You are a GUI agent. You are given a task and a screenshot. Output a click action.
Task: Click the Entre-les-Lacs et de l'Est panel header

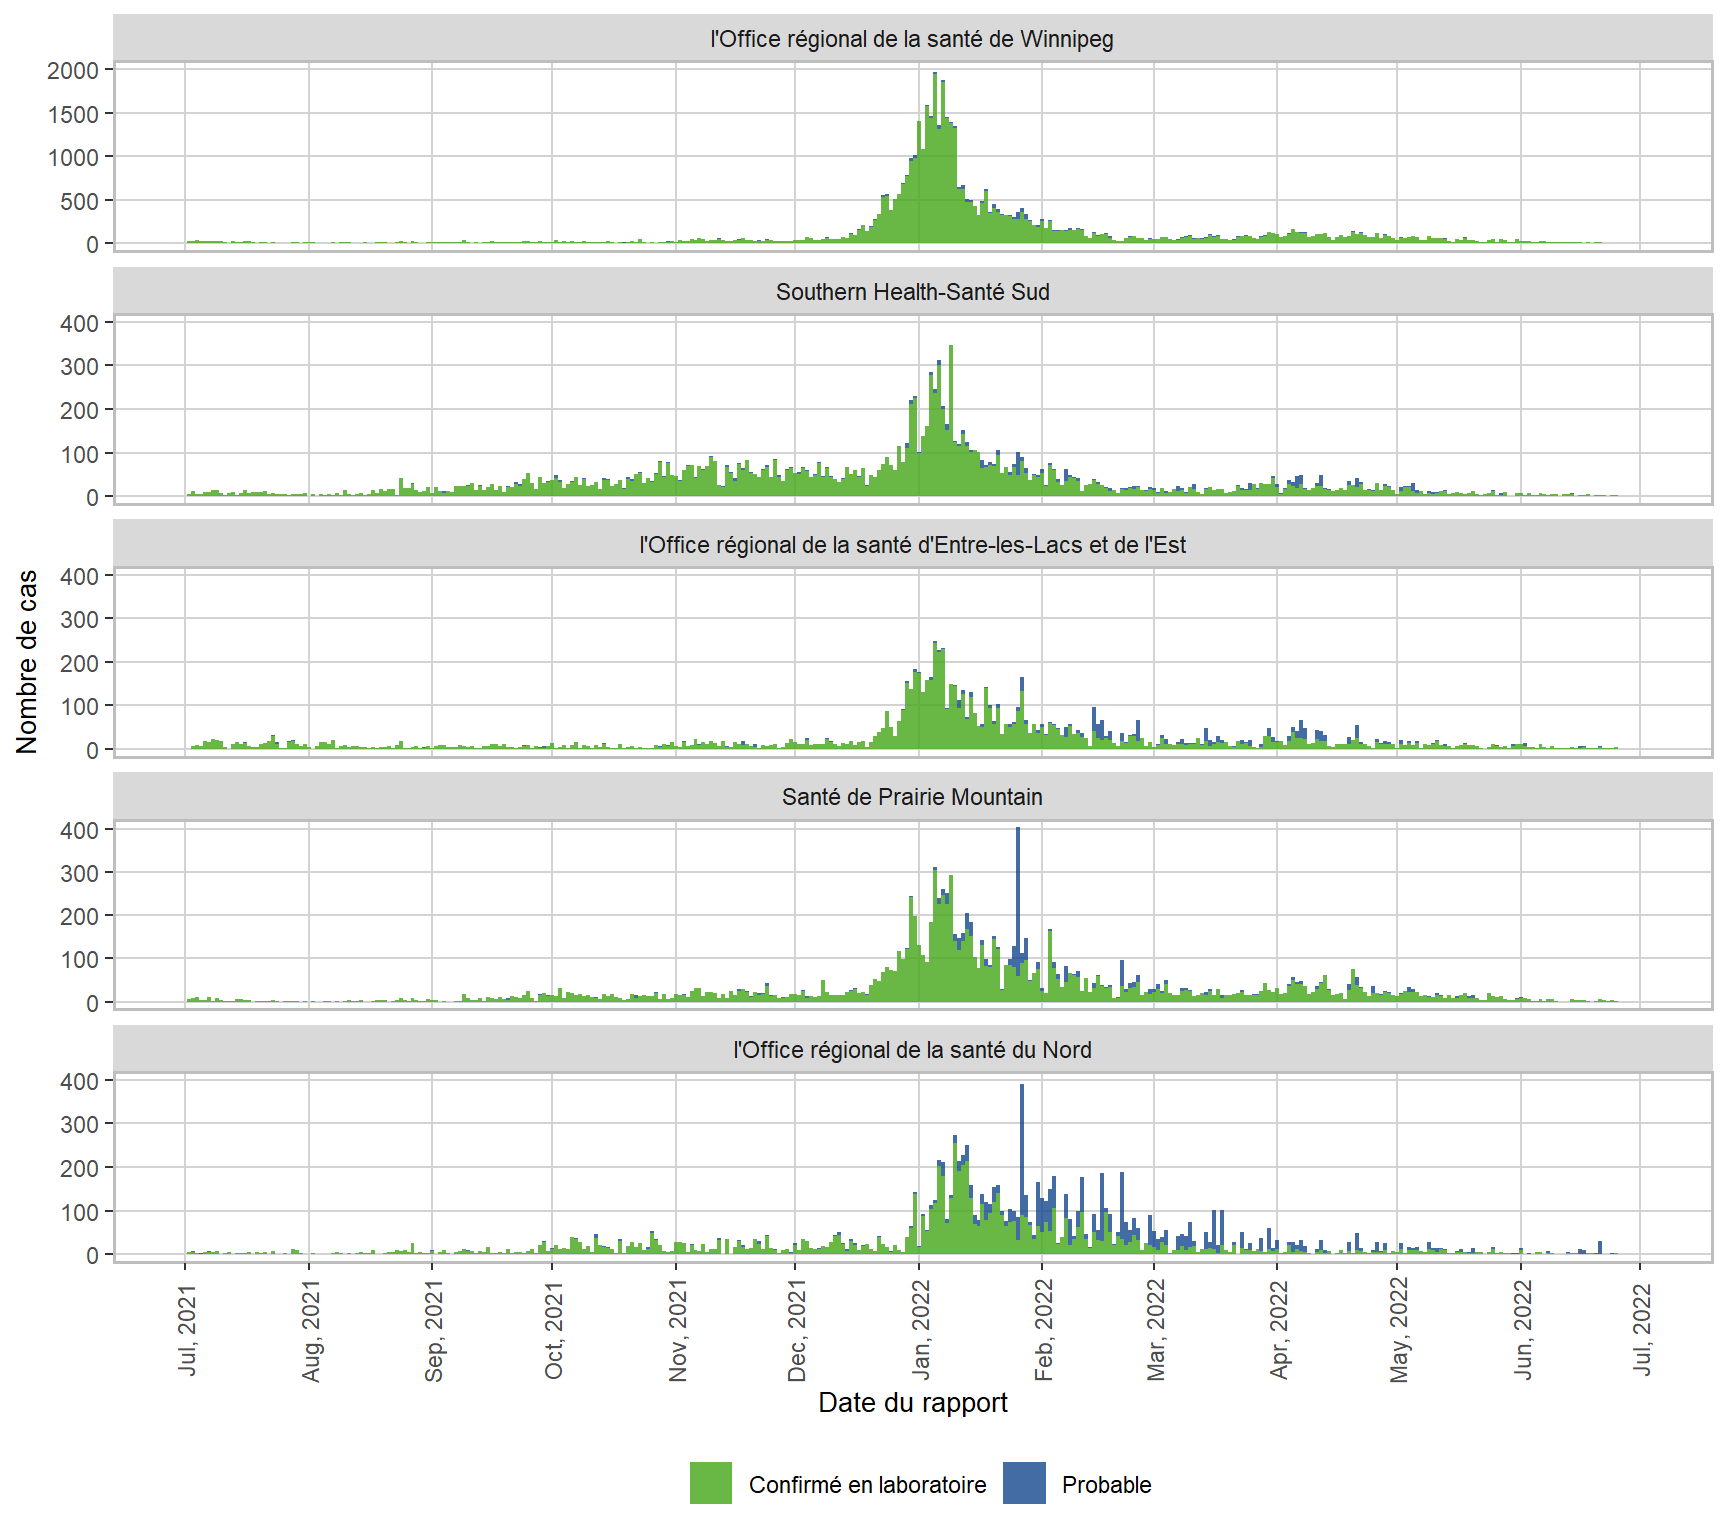point(912,545)
